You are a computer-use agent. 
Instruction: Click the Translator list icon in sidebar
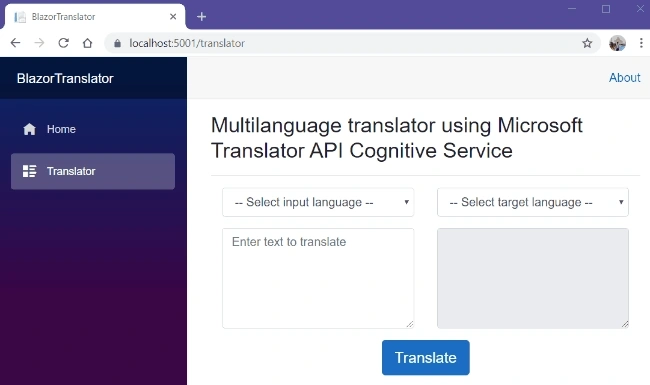29,171
